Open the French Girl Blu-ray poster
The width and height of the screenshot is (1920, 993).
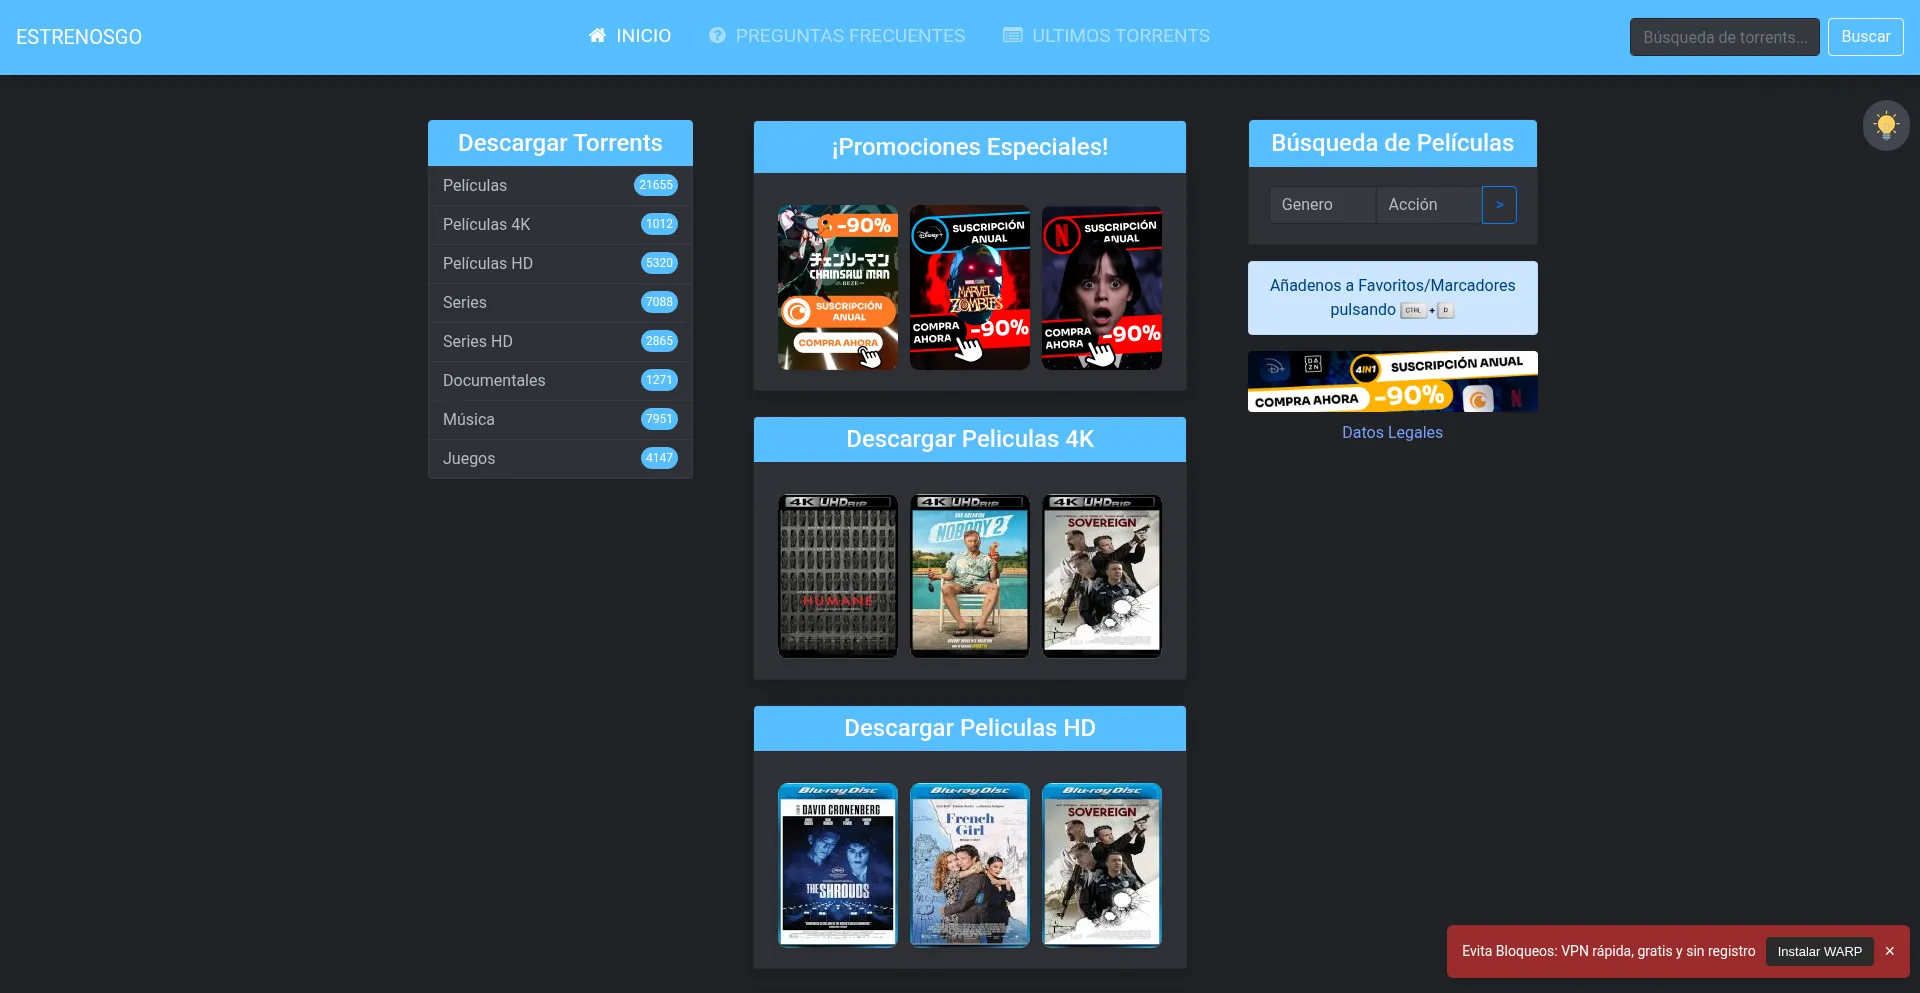[969, 865]
